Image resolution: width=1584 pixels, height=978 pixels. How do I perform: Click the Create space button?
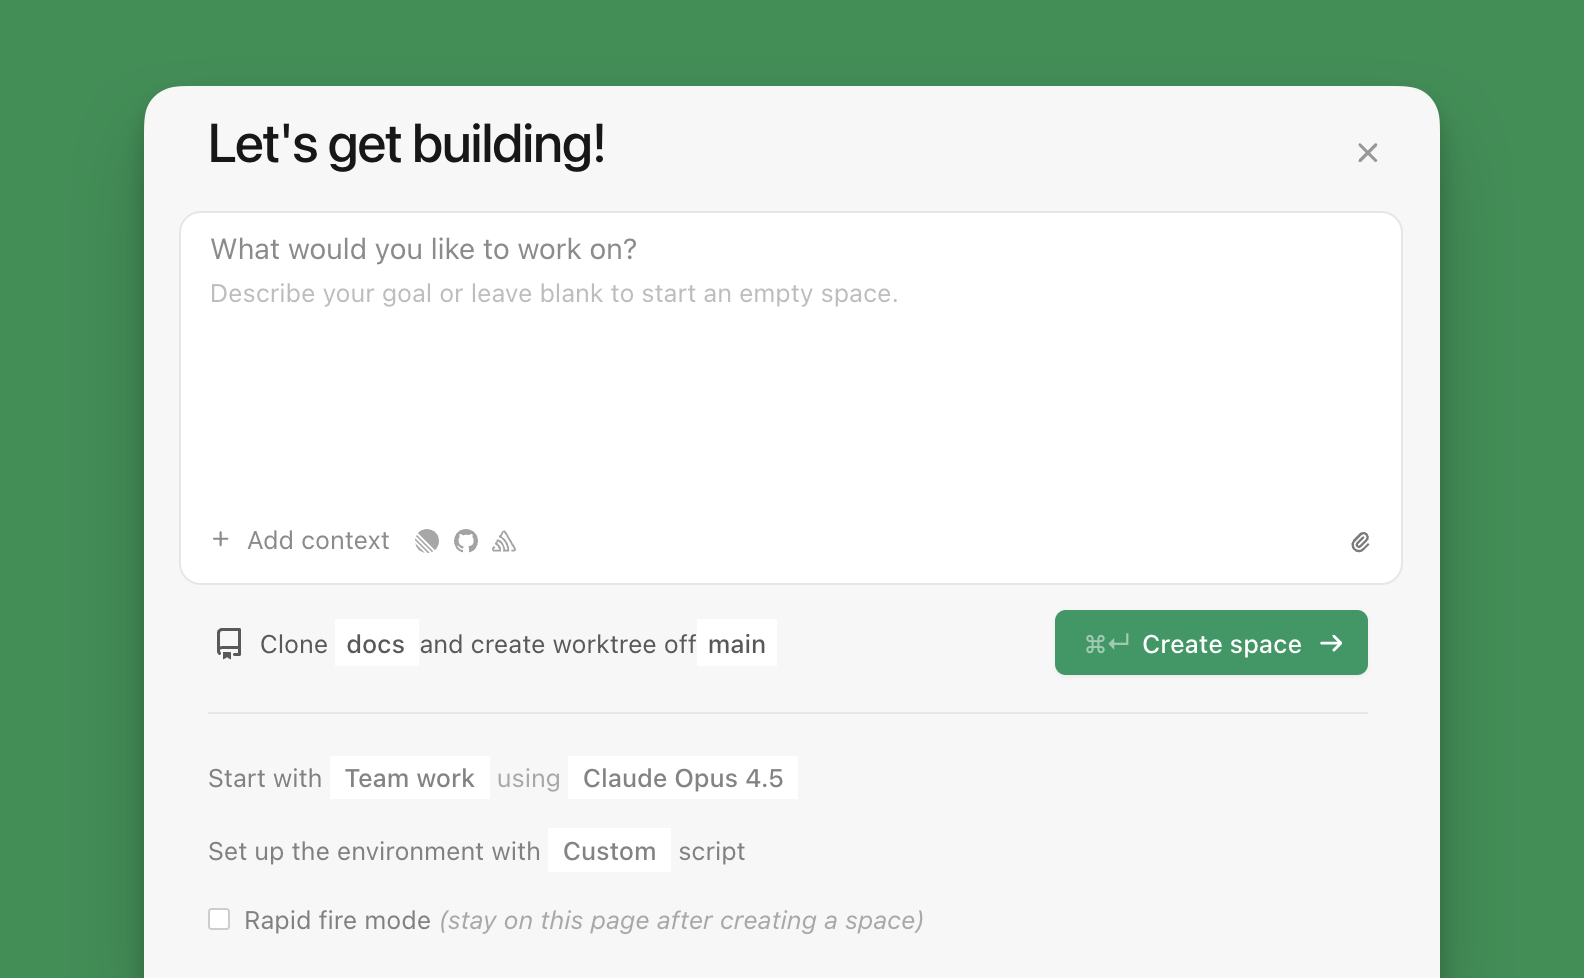pos(1211,643)
